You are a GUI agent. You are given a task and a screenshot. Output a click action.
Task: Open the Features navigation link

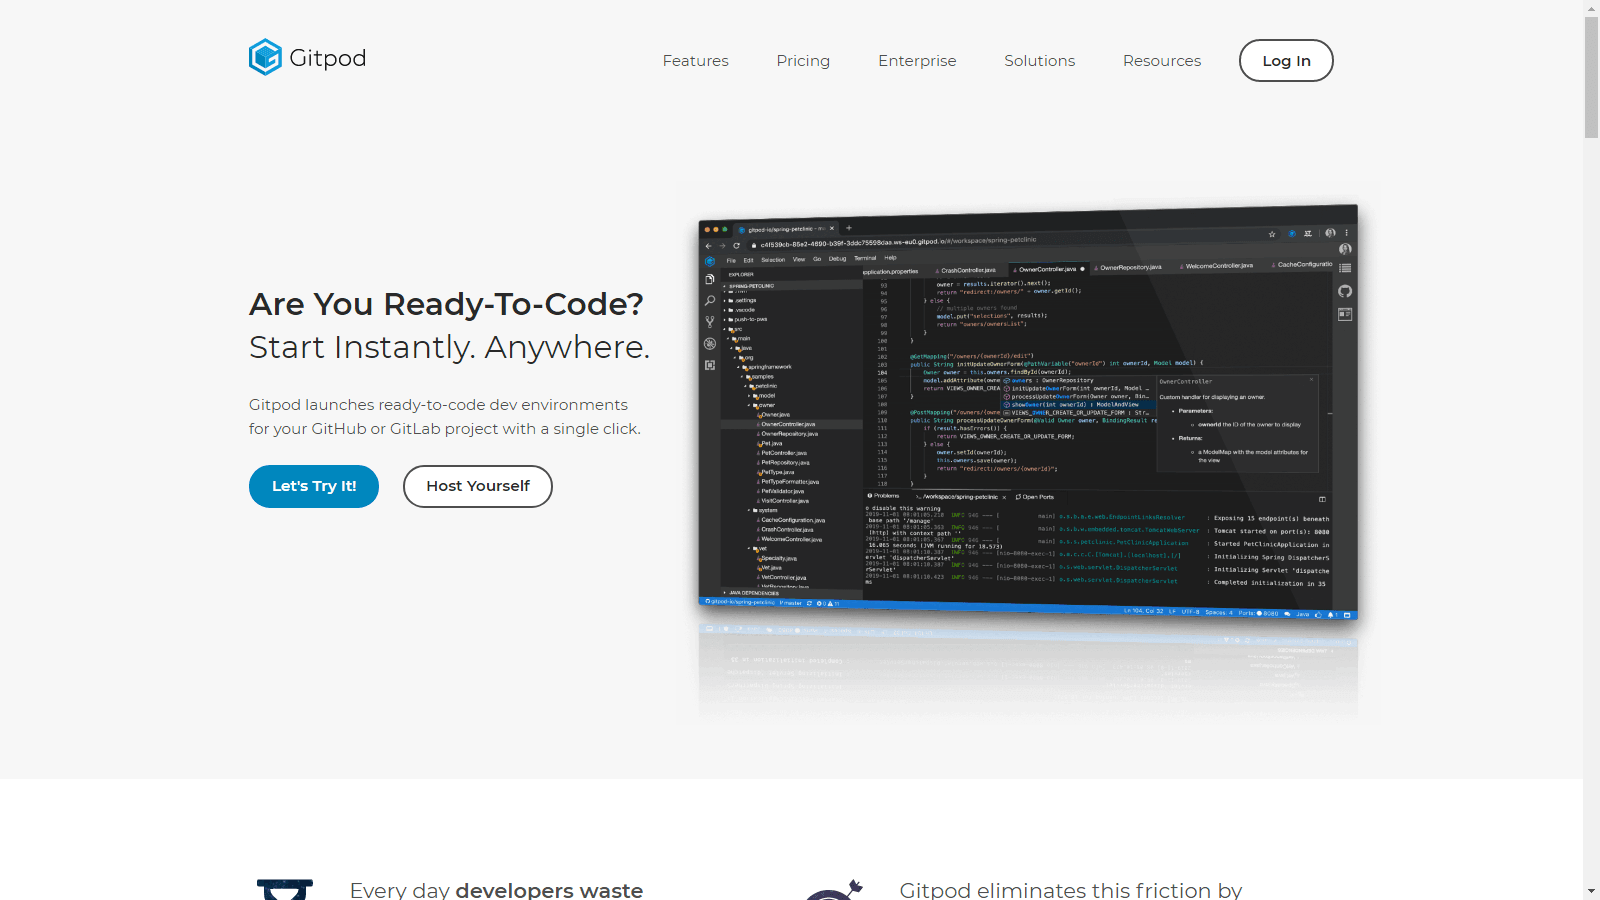pos(695,61)
